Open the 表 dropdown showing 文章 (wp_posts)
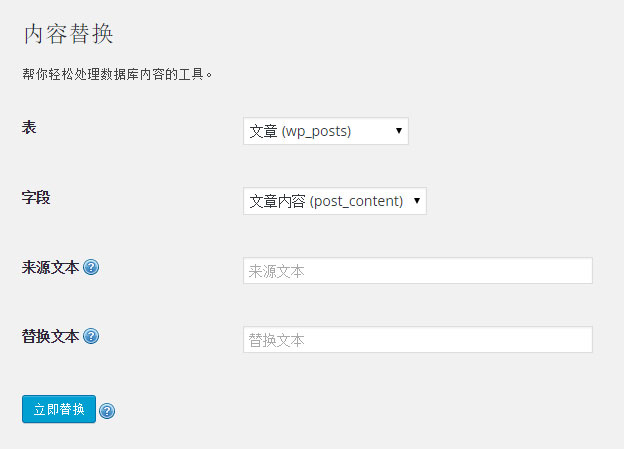Viewport: 624px width, 449px height. pyautogui.click(x=326, y=131)
